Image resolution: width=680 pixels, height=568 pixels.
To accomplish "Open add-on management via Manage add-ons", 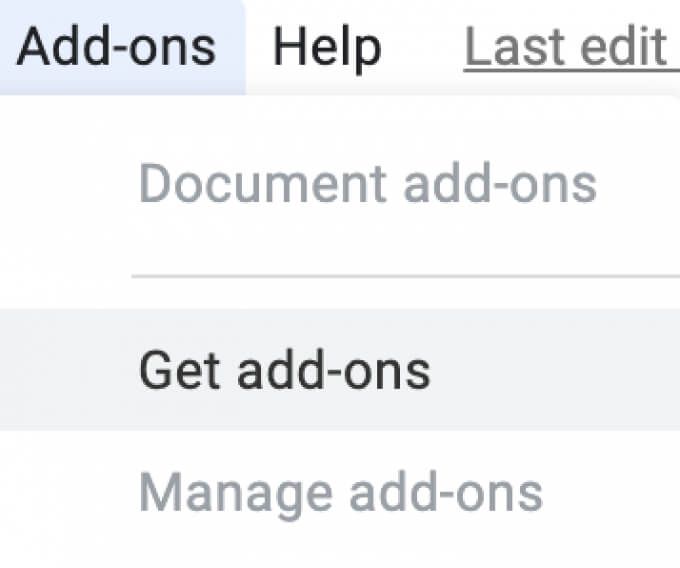I will tap(340, 494).
